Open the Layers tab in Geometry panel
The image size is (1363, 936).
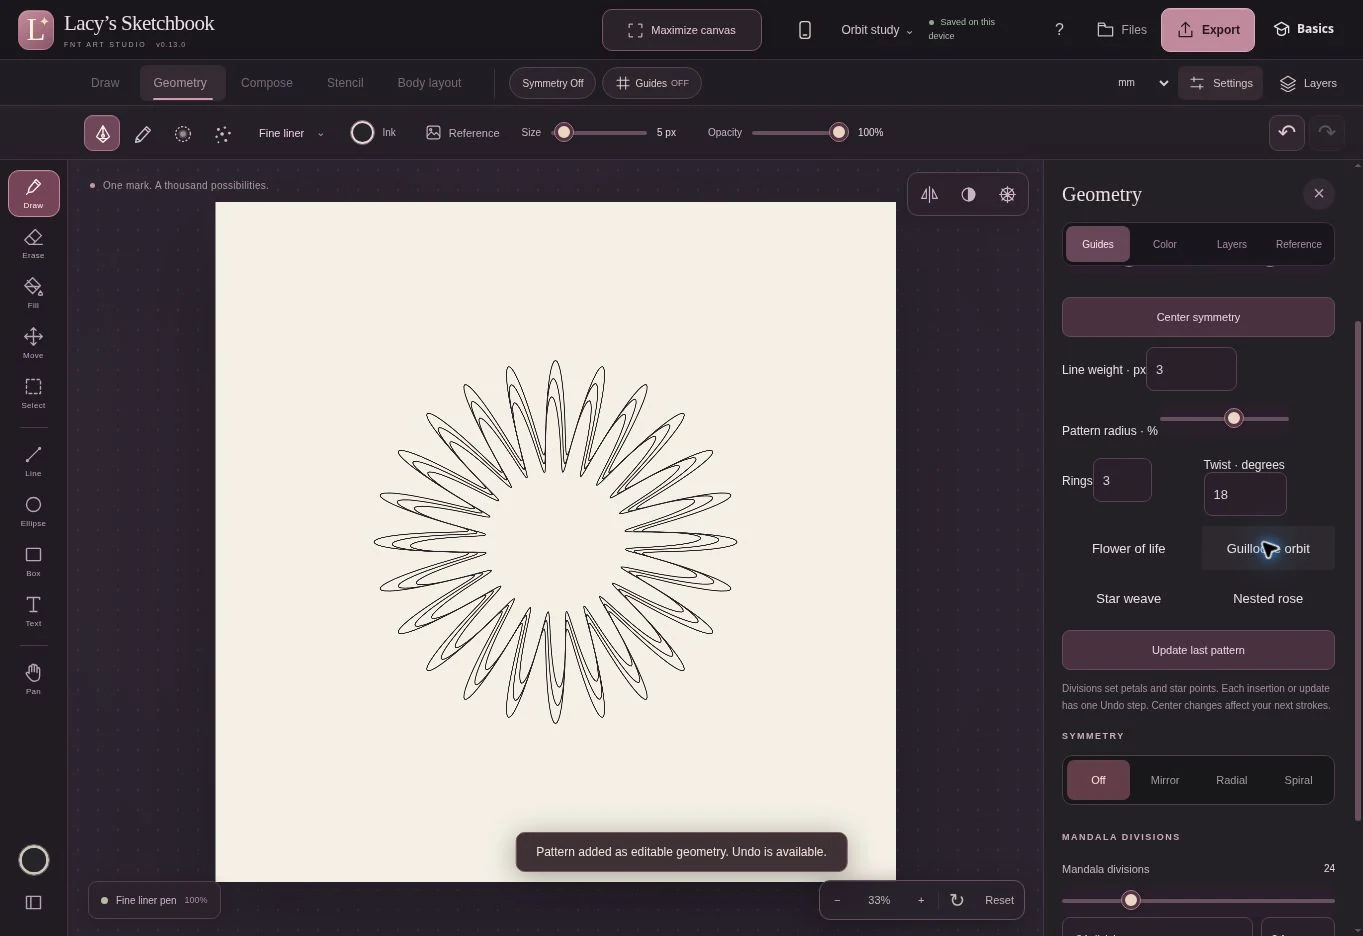click(x=1231, y=244)
